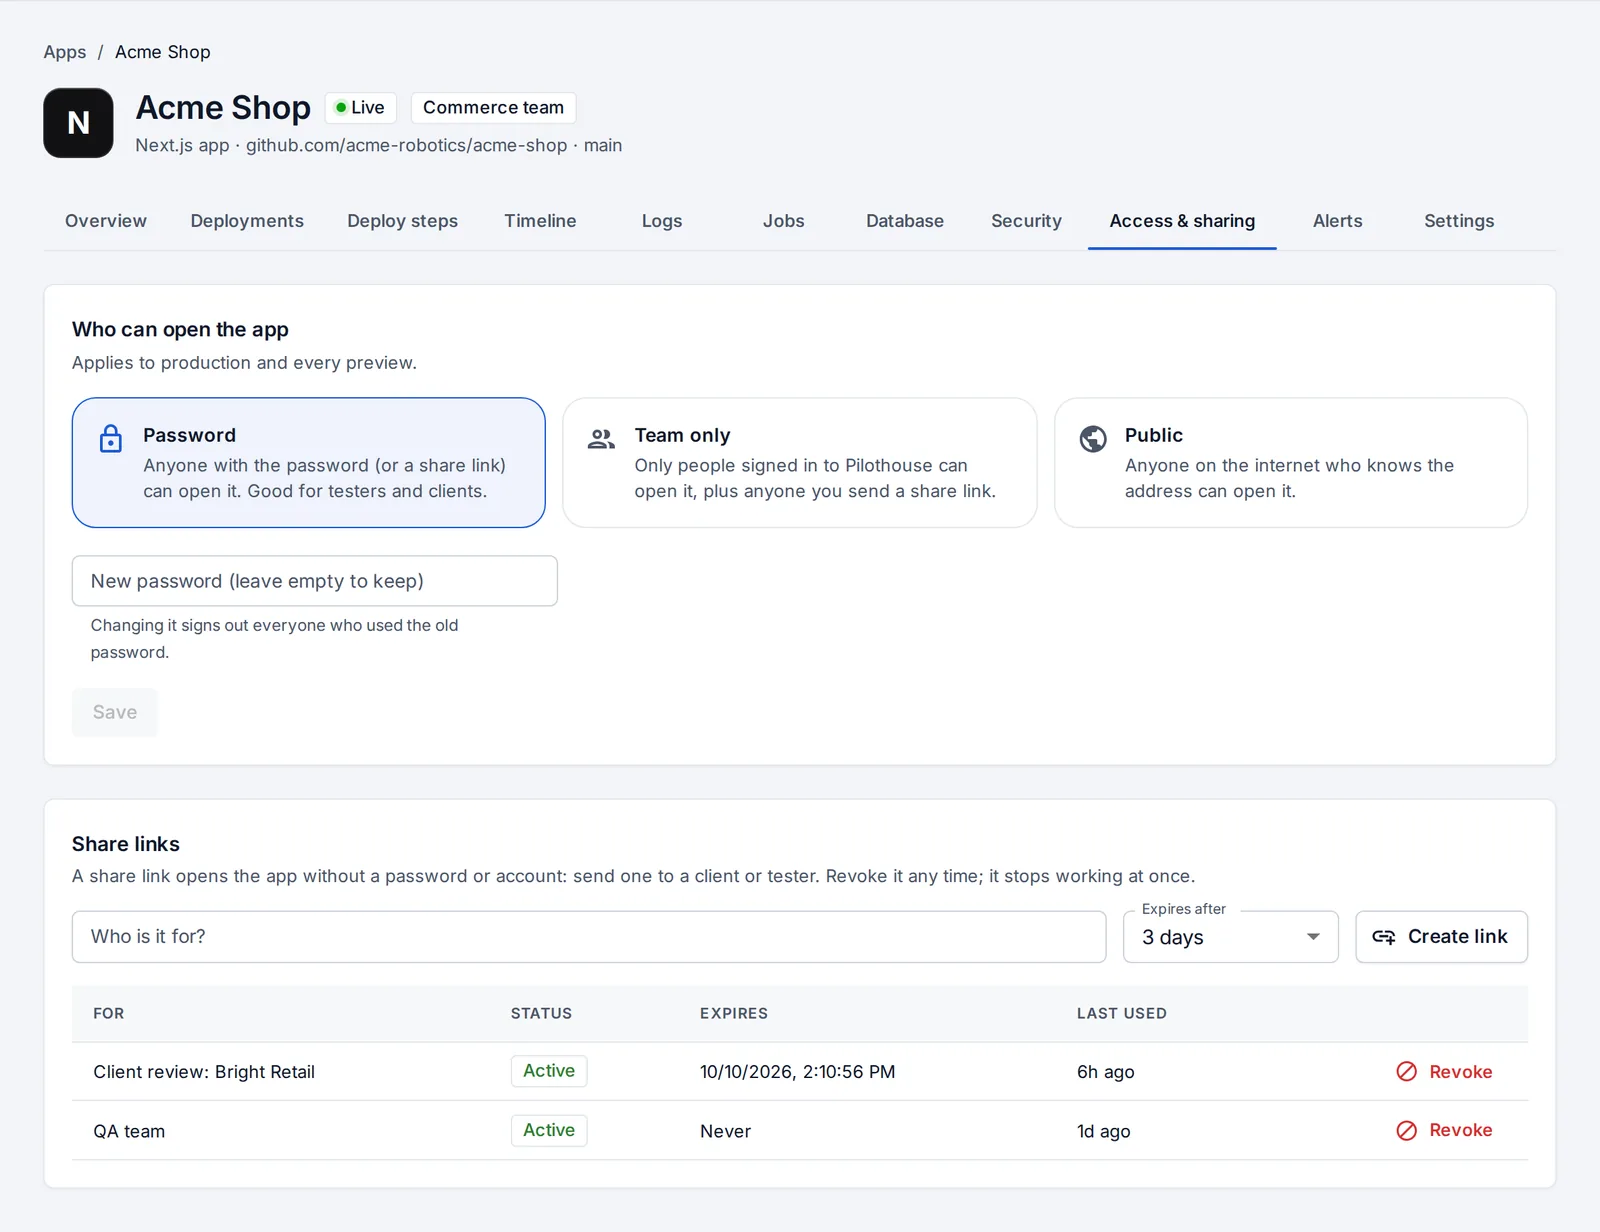Revoke the QA team share link
The image size is (1600, 1232).
point(1445,1131)
